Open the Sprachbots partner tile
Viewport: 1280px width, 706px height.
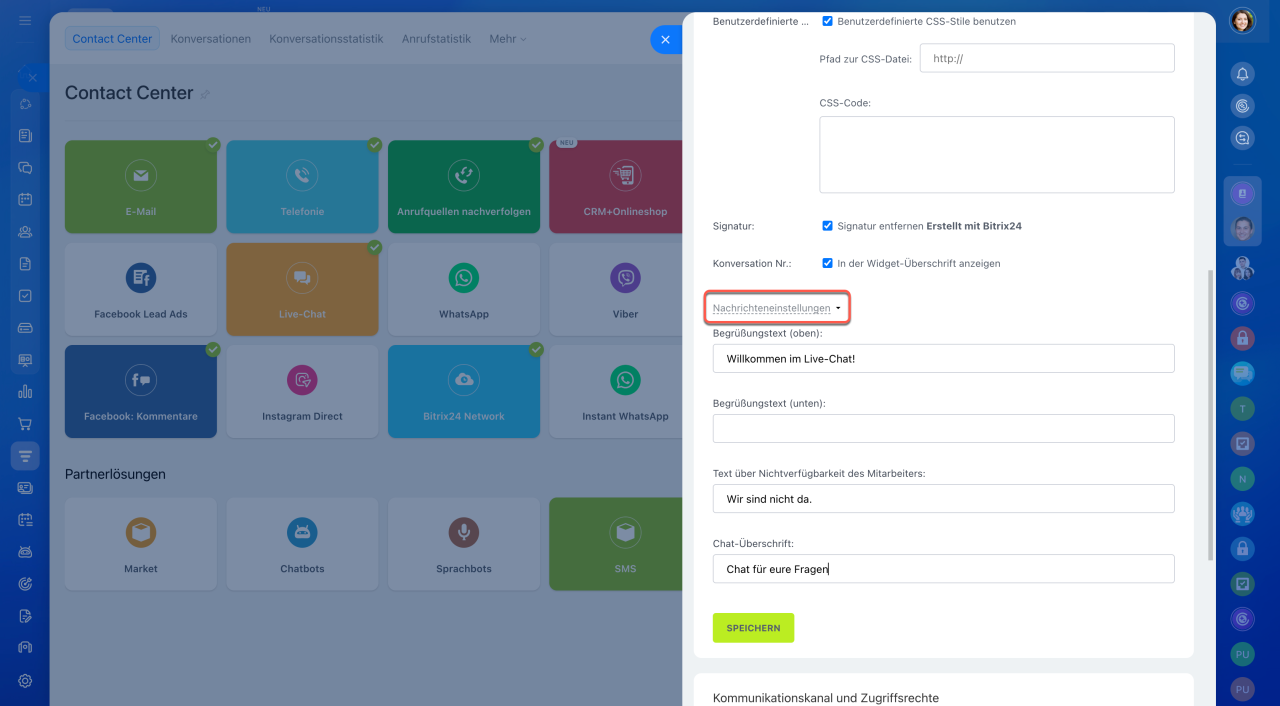[x=464, y=544]
